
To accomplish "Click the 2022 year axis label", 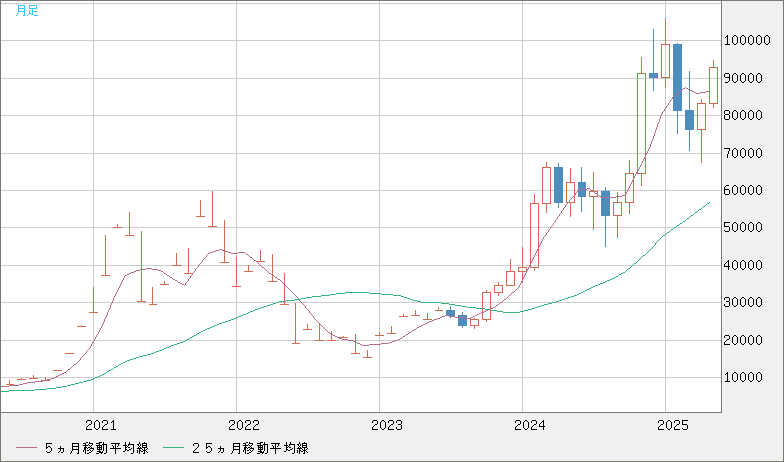I will coord(244,426).
